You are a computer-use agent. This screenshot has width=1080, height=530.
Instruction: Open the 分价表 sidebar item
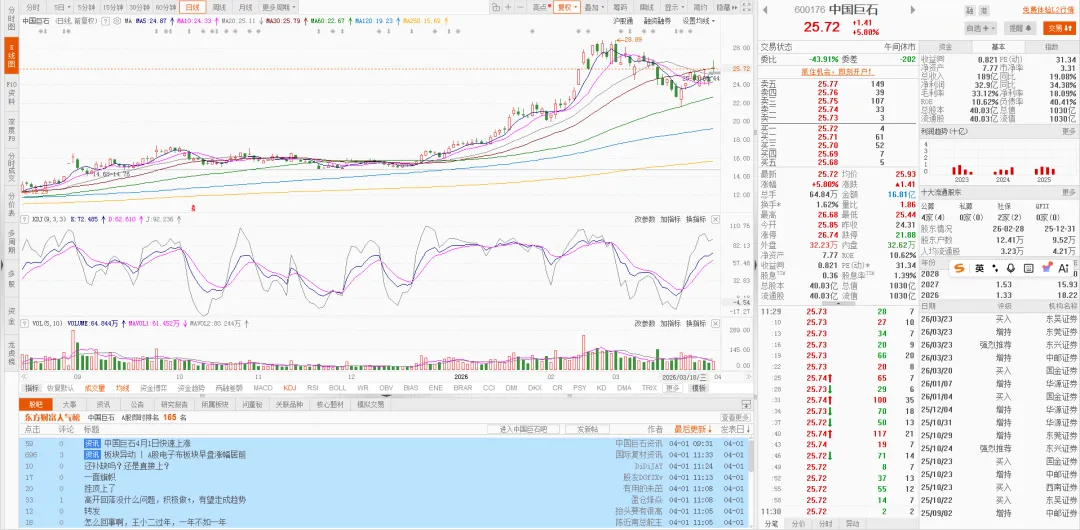click(x=11, y=205)
